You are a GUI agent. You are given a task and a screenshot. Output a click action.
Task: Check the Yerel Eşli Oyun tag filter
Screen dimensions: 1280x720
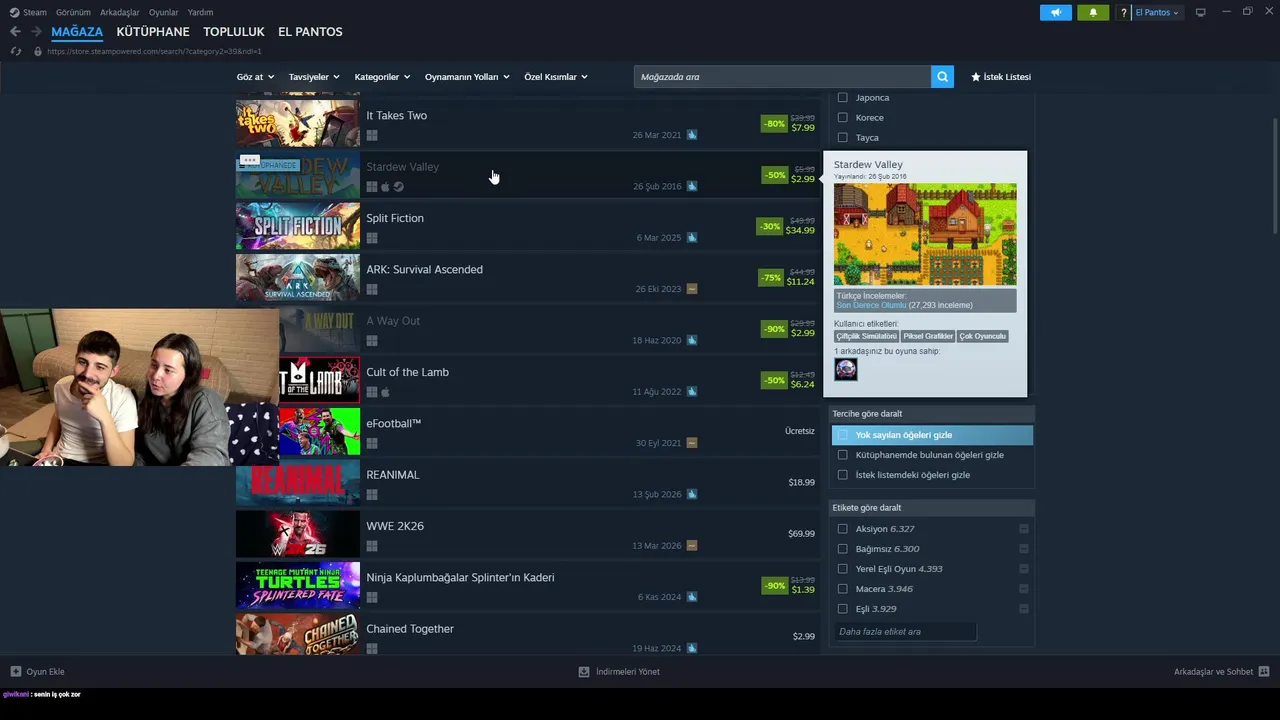point(842,569)
